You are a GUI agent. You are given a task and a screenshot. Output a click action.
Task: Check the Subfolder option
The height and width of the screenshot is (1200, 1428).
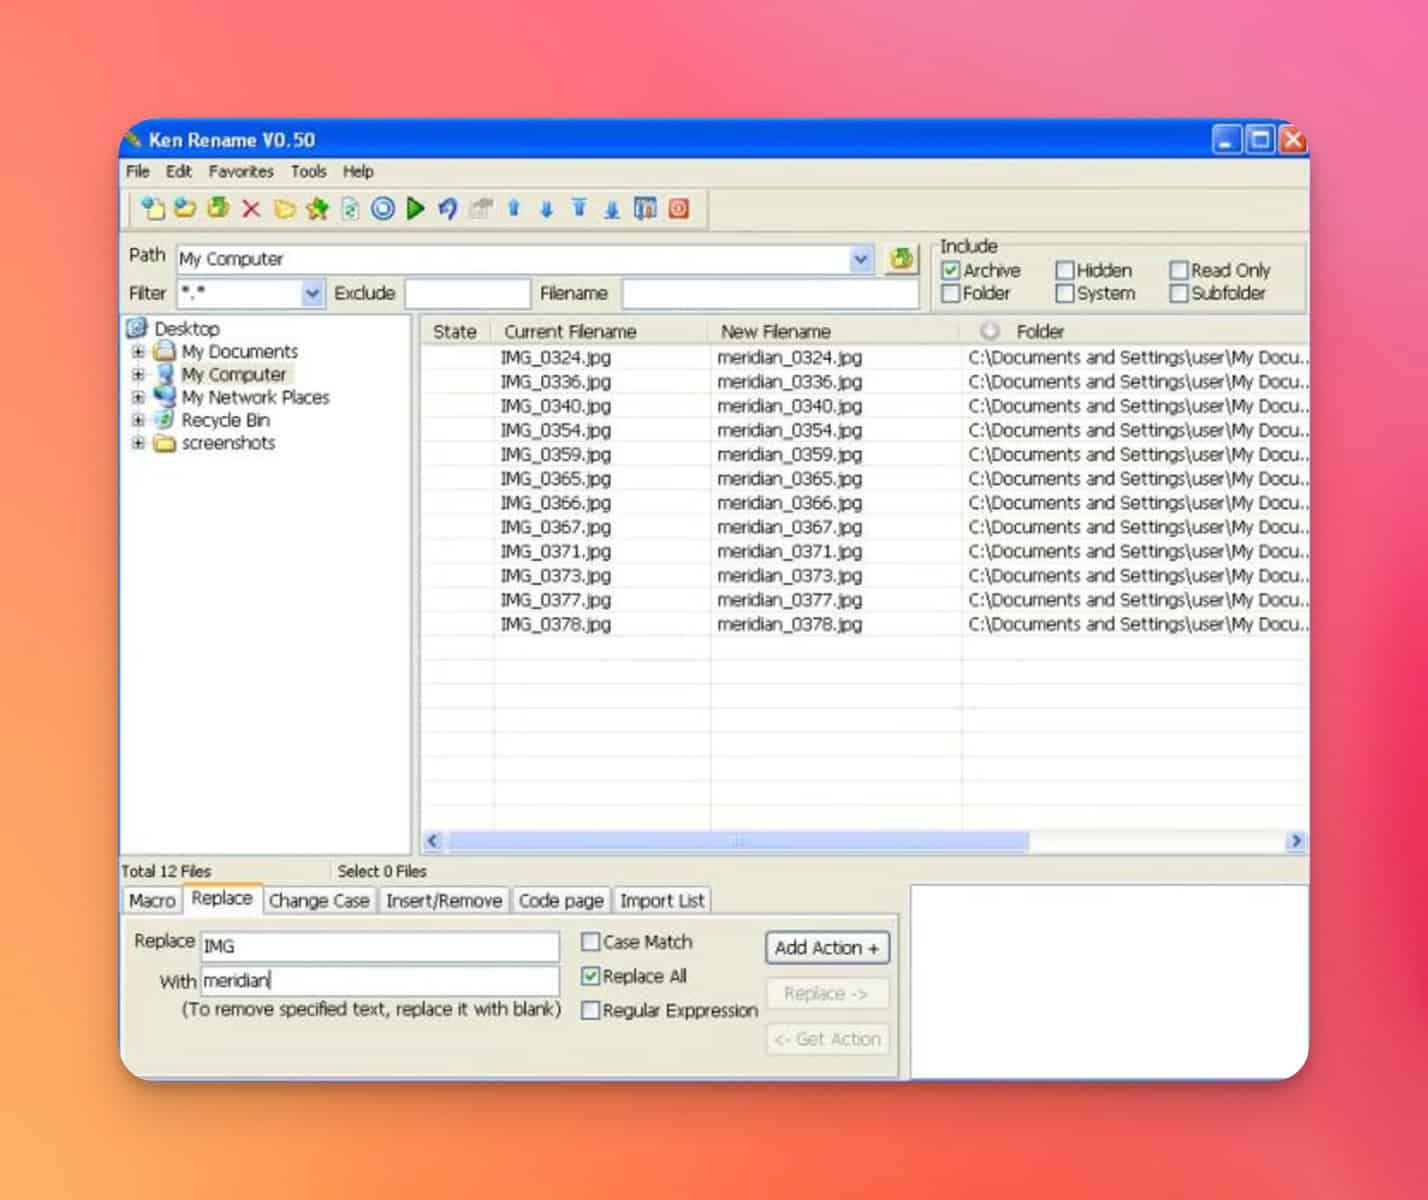point(1180,293)
